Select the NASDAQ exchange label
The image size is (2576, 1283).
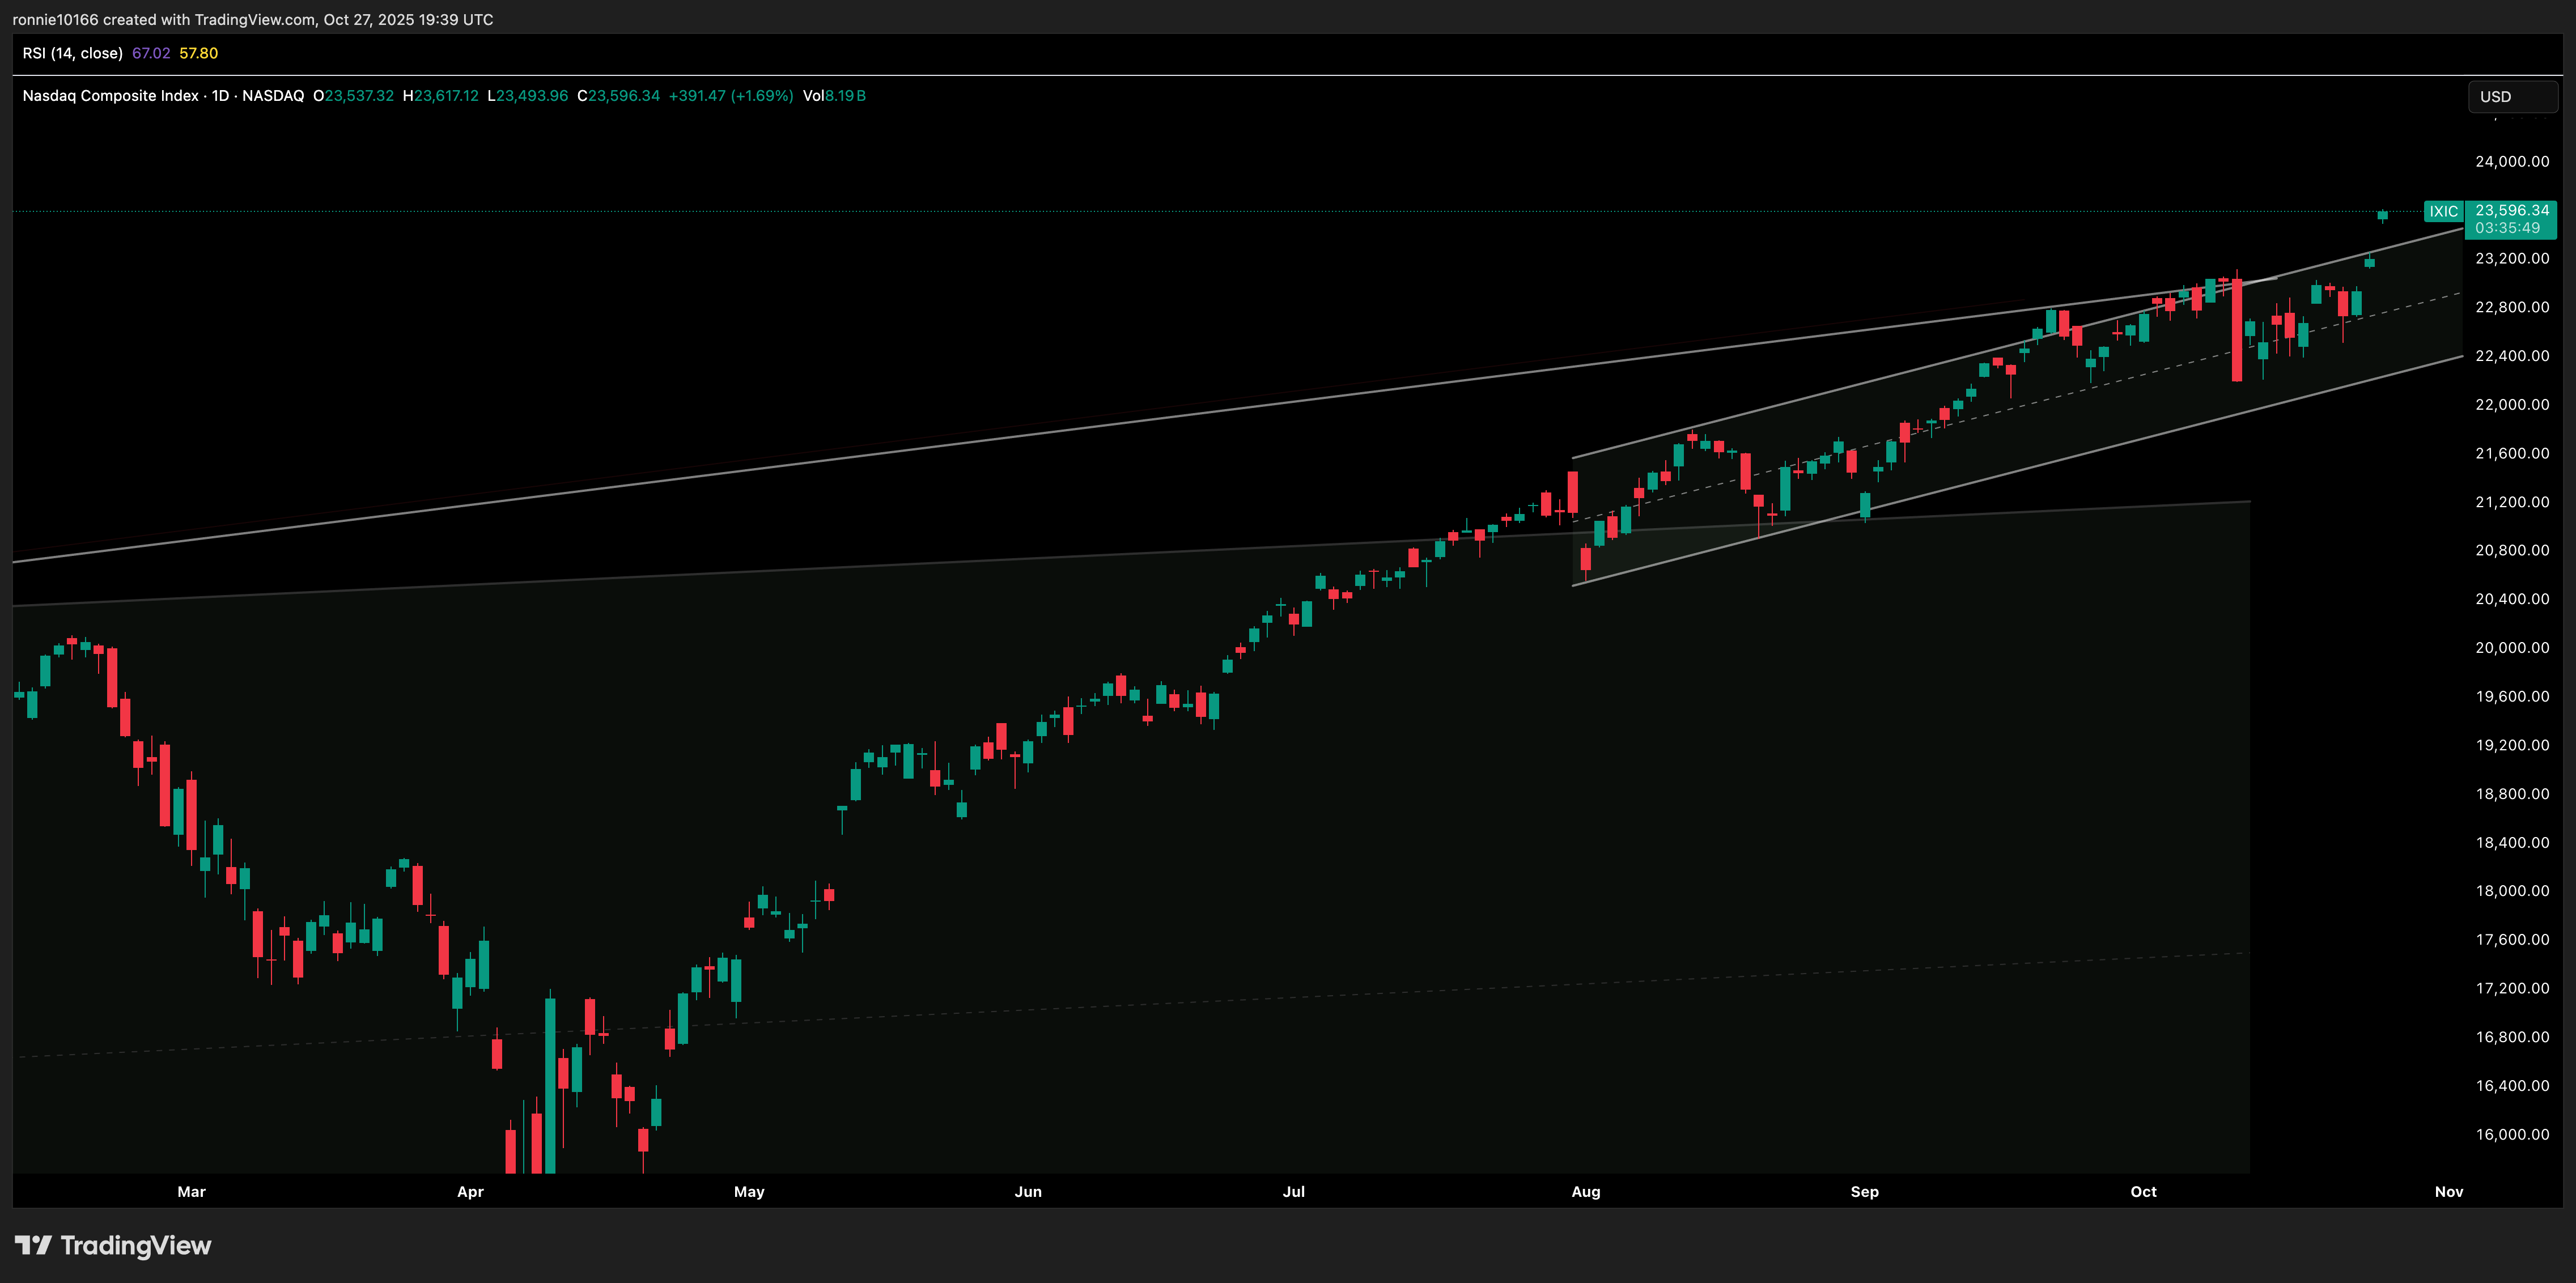pyautogui.click(x=274, y=96)
